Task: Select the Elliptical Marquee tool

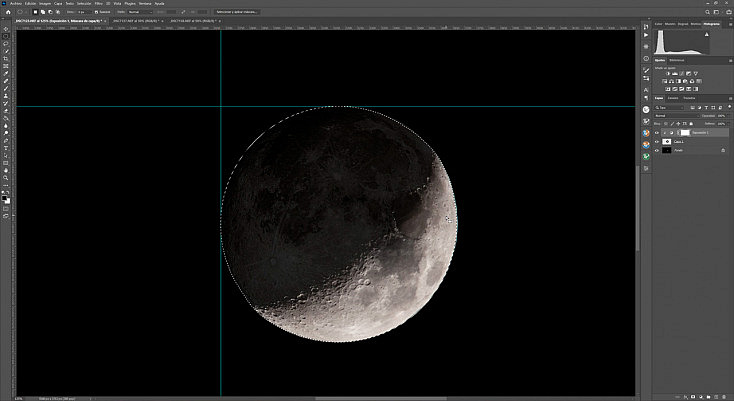Action: click(x=6, y=36)
